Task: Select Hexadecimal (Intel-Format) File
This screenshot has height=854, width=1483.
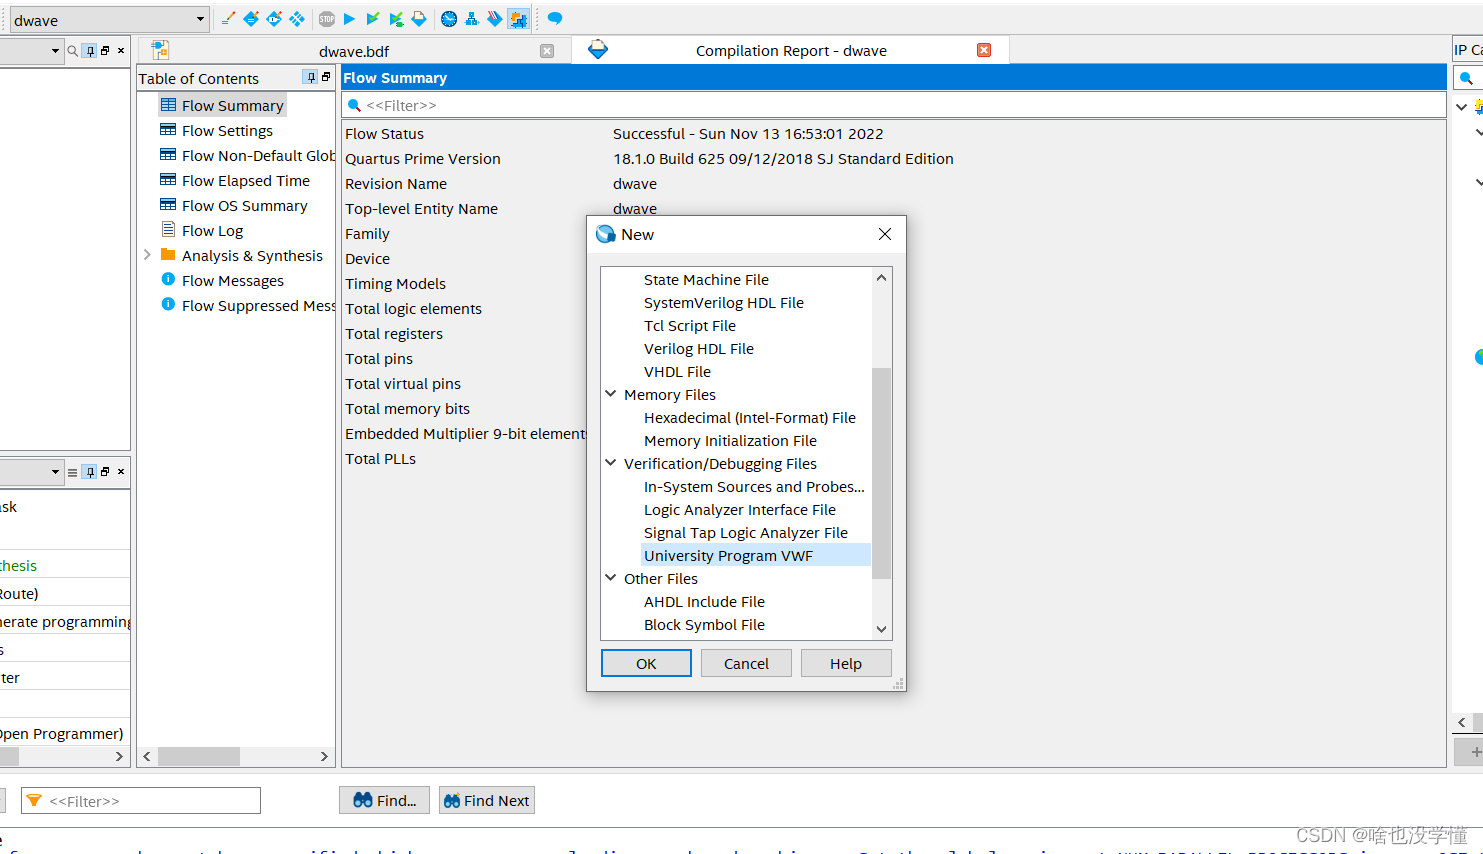Action: [x=750, y=418]
